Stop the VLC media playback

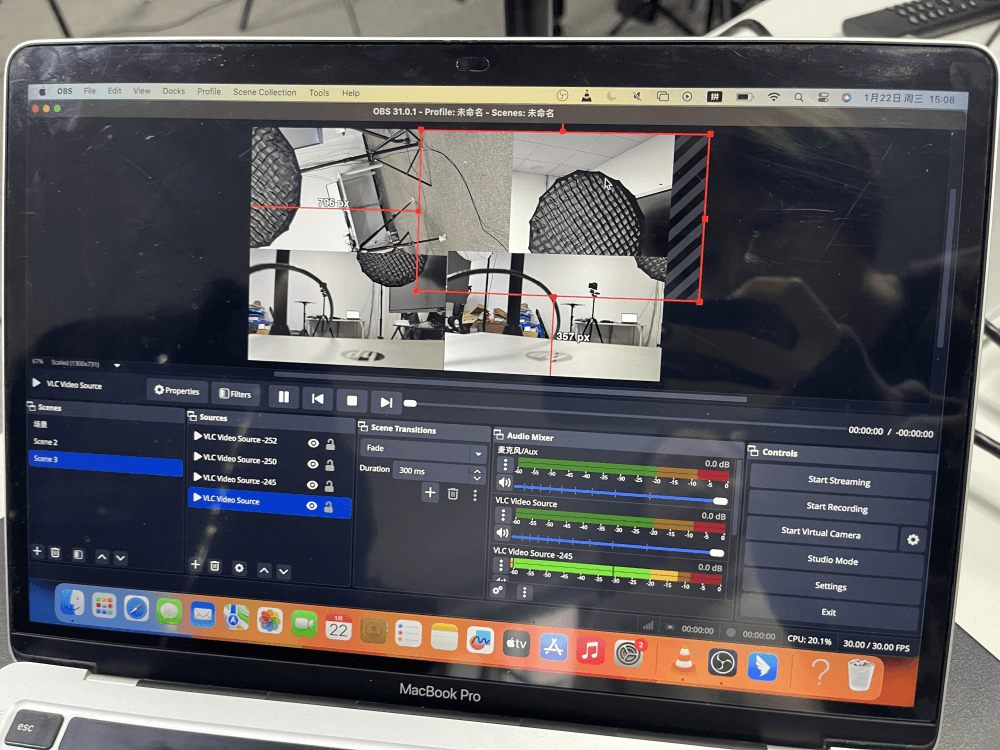coord(351,401)
